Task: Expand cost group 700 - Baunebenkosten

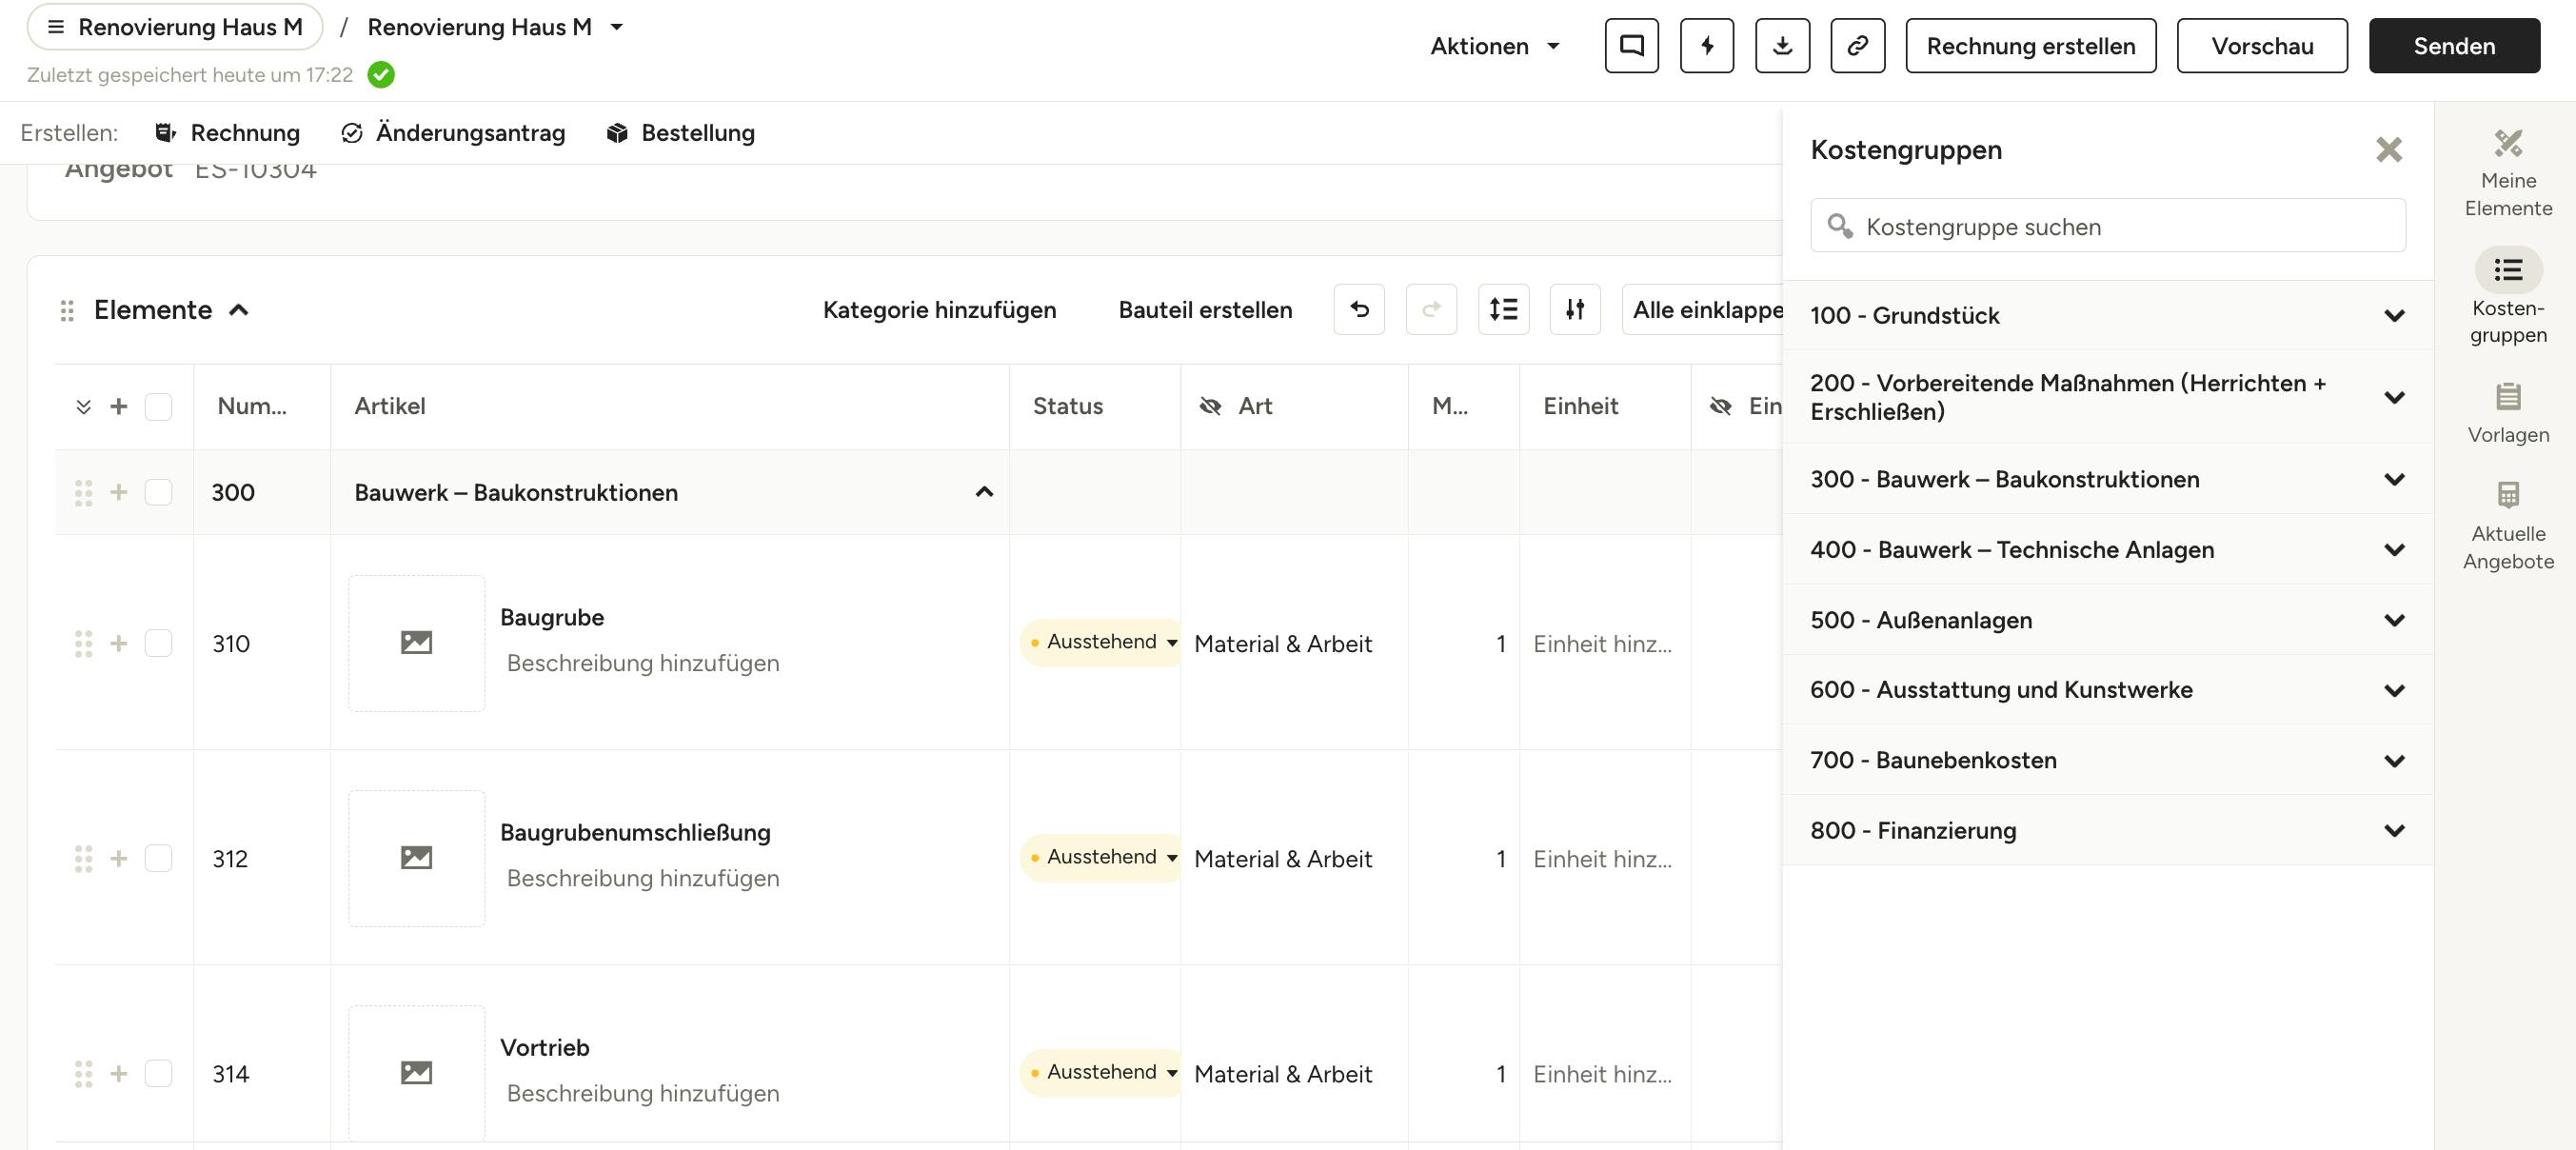Action: pyautogui.click(x=2394, y=761)
